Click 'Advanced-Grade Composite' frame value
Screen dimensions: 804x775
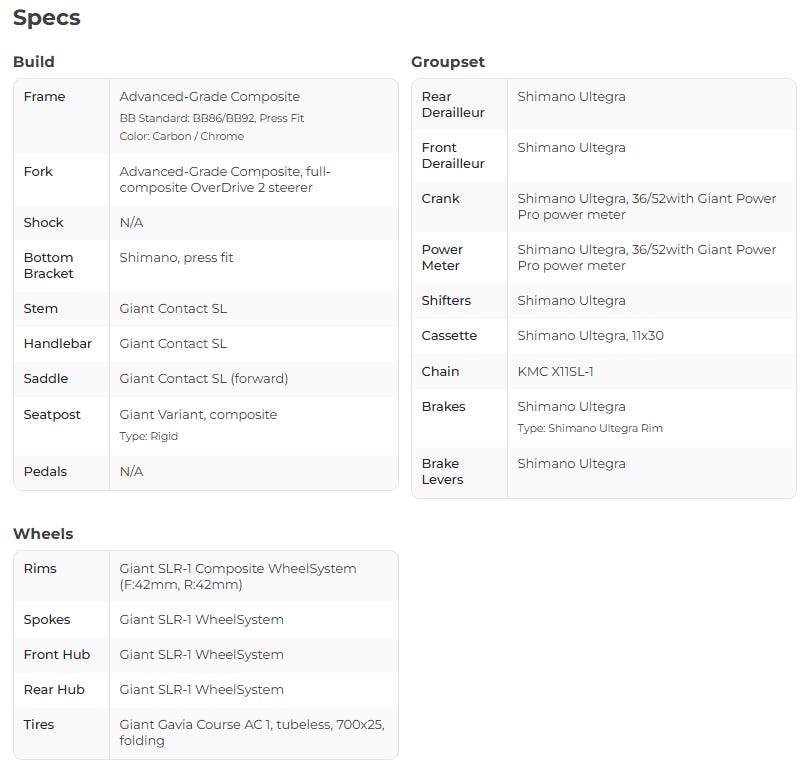[x=210, y=96]
